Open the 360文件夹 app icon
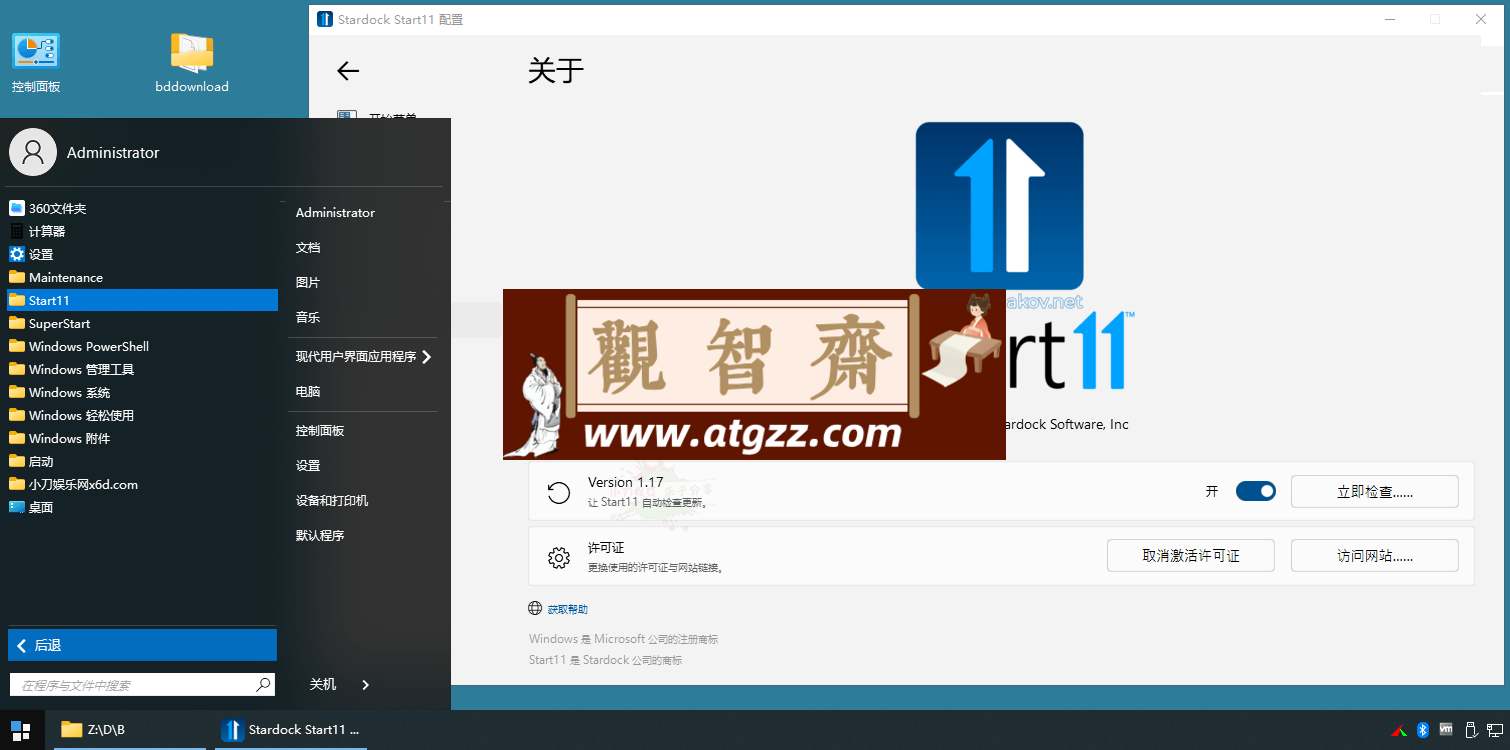 [16, 208]
